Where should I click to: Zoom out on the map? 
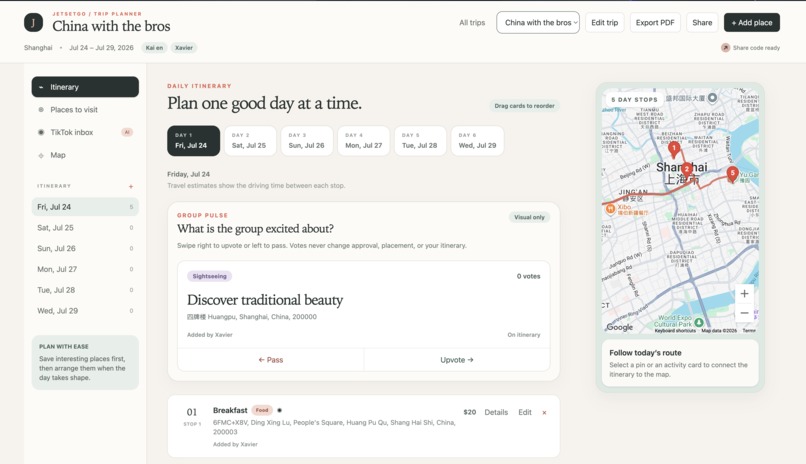pos(744,312)
